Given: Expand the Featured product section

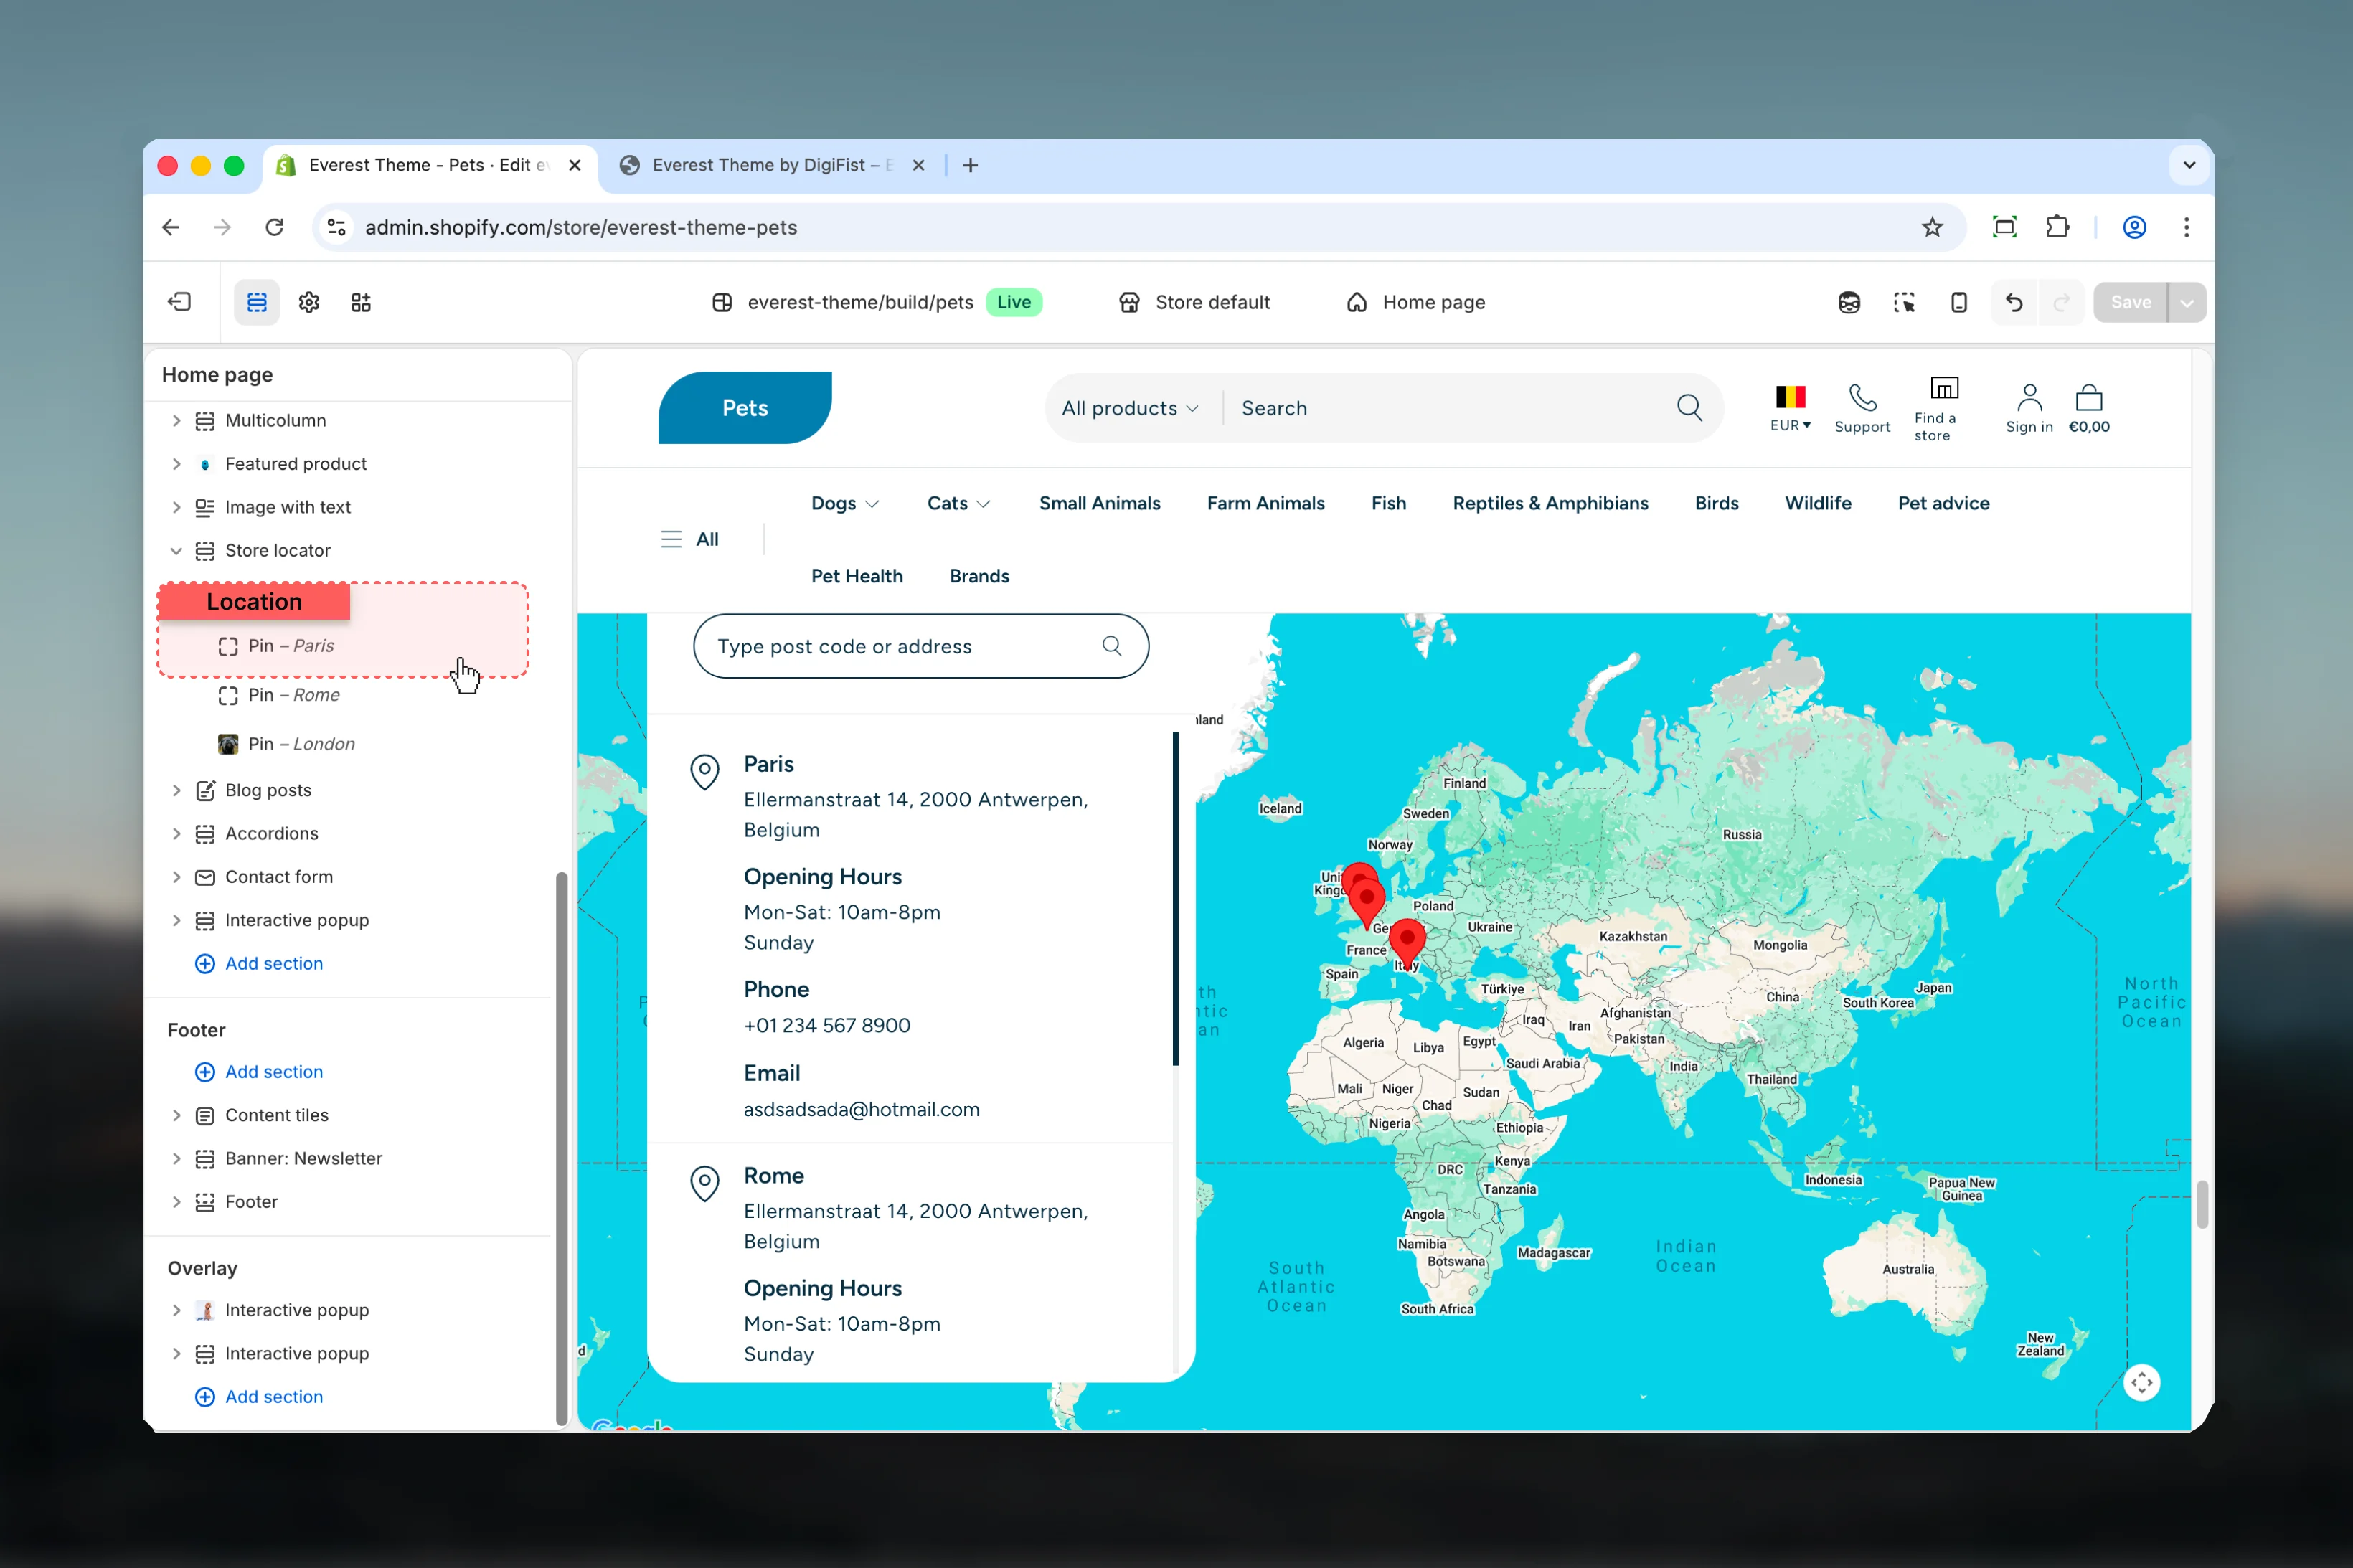Looking at the screenshot, I should coord(176,464).
